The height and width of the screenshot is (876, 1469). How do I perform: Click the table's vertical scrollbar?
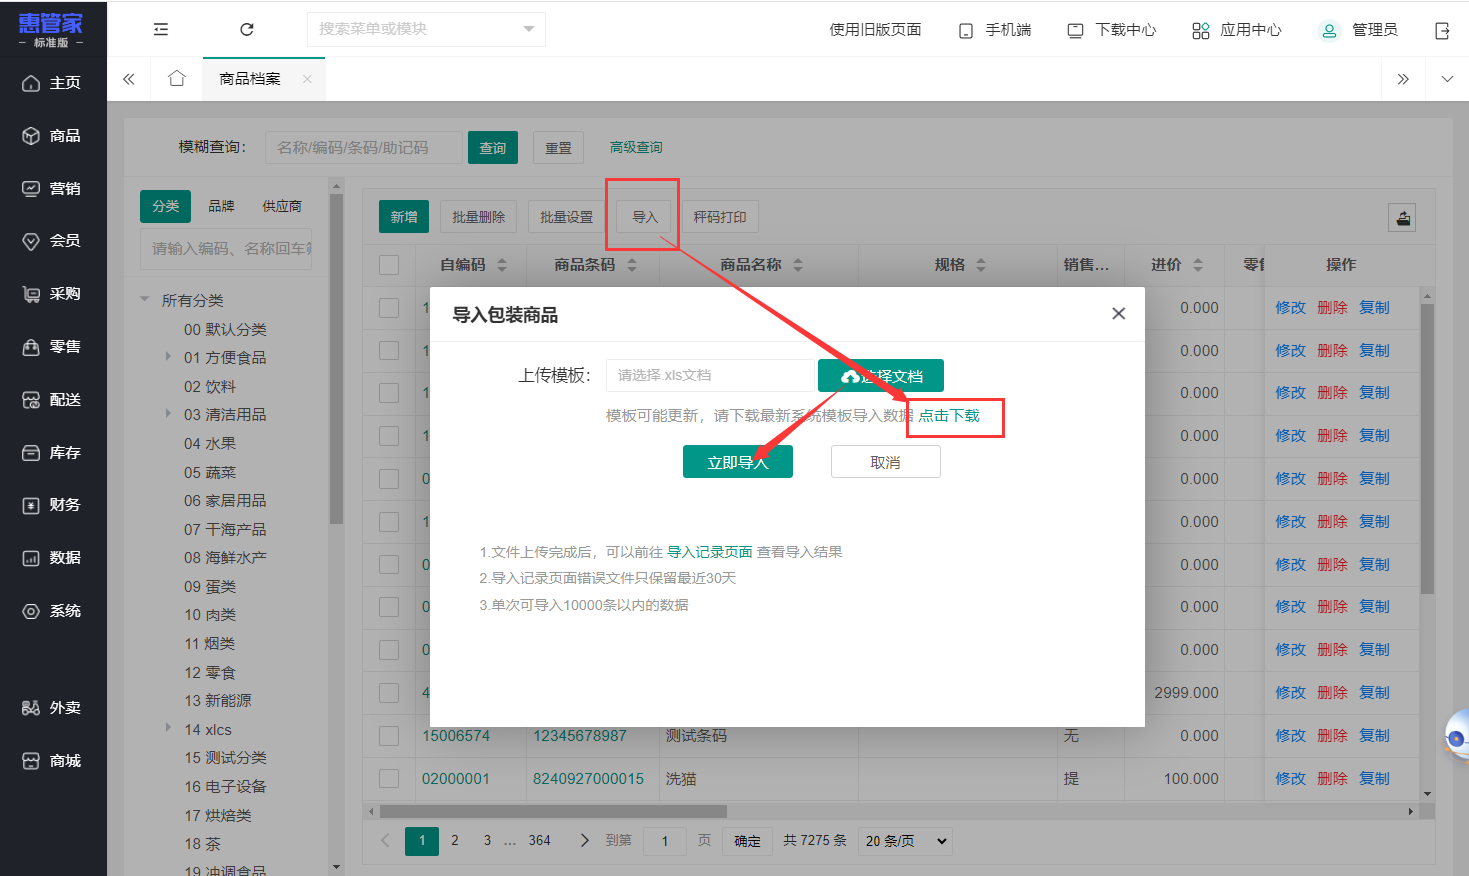tap(1427, 450)
